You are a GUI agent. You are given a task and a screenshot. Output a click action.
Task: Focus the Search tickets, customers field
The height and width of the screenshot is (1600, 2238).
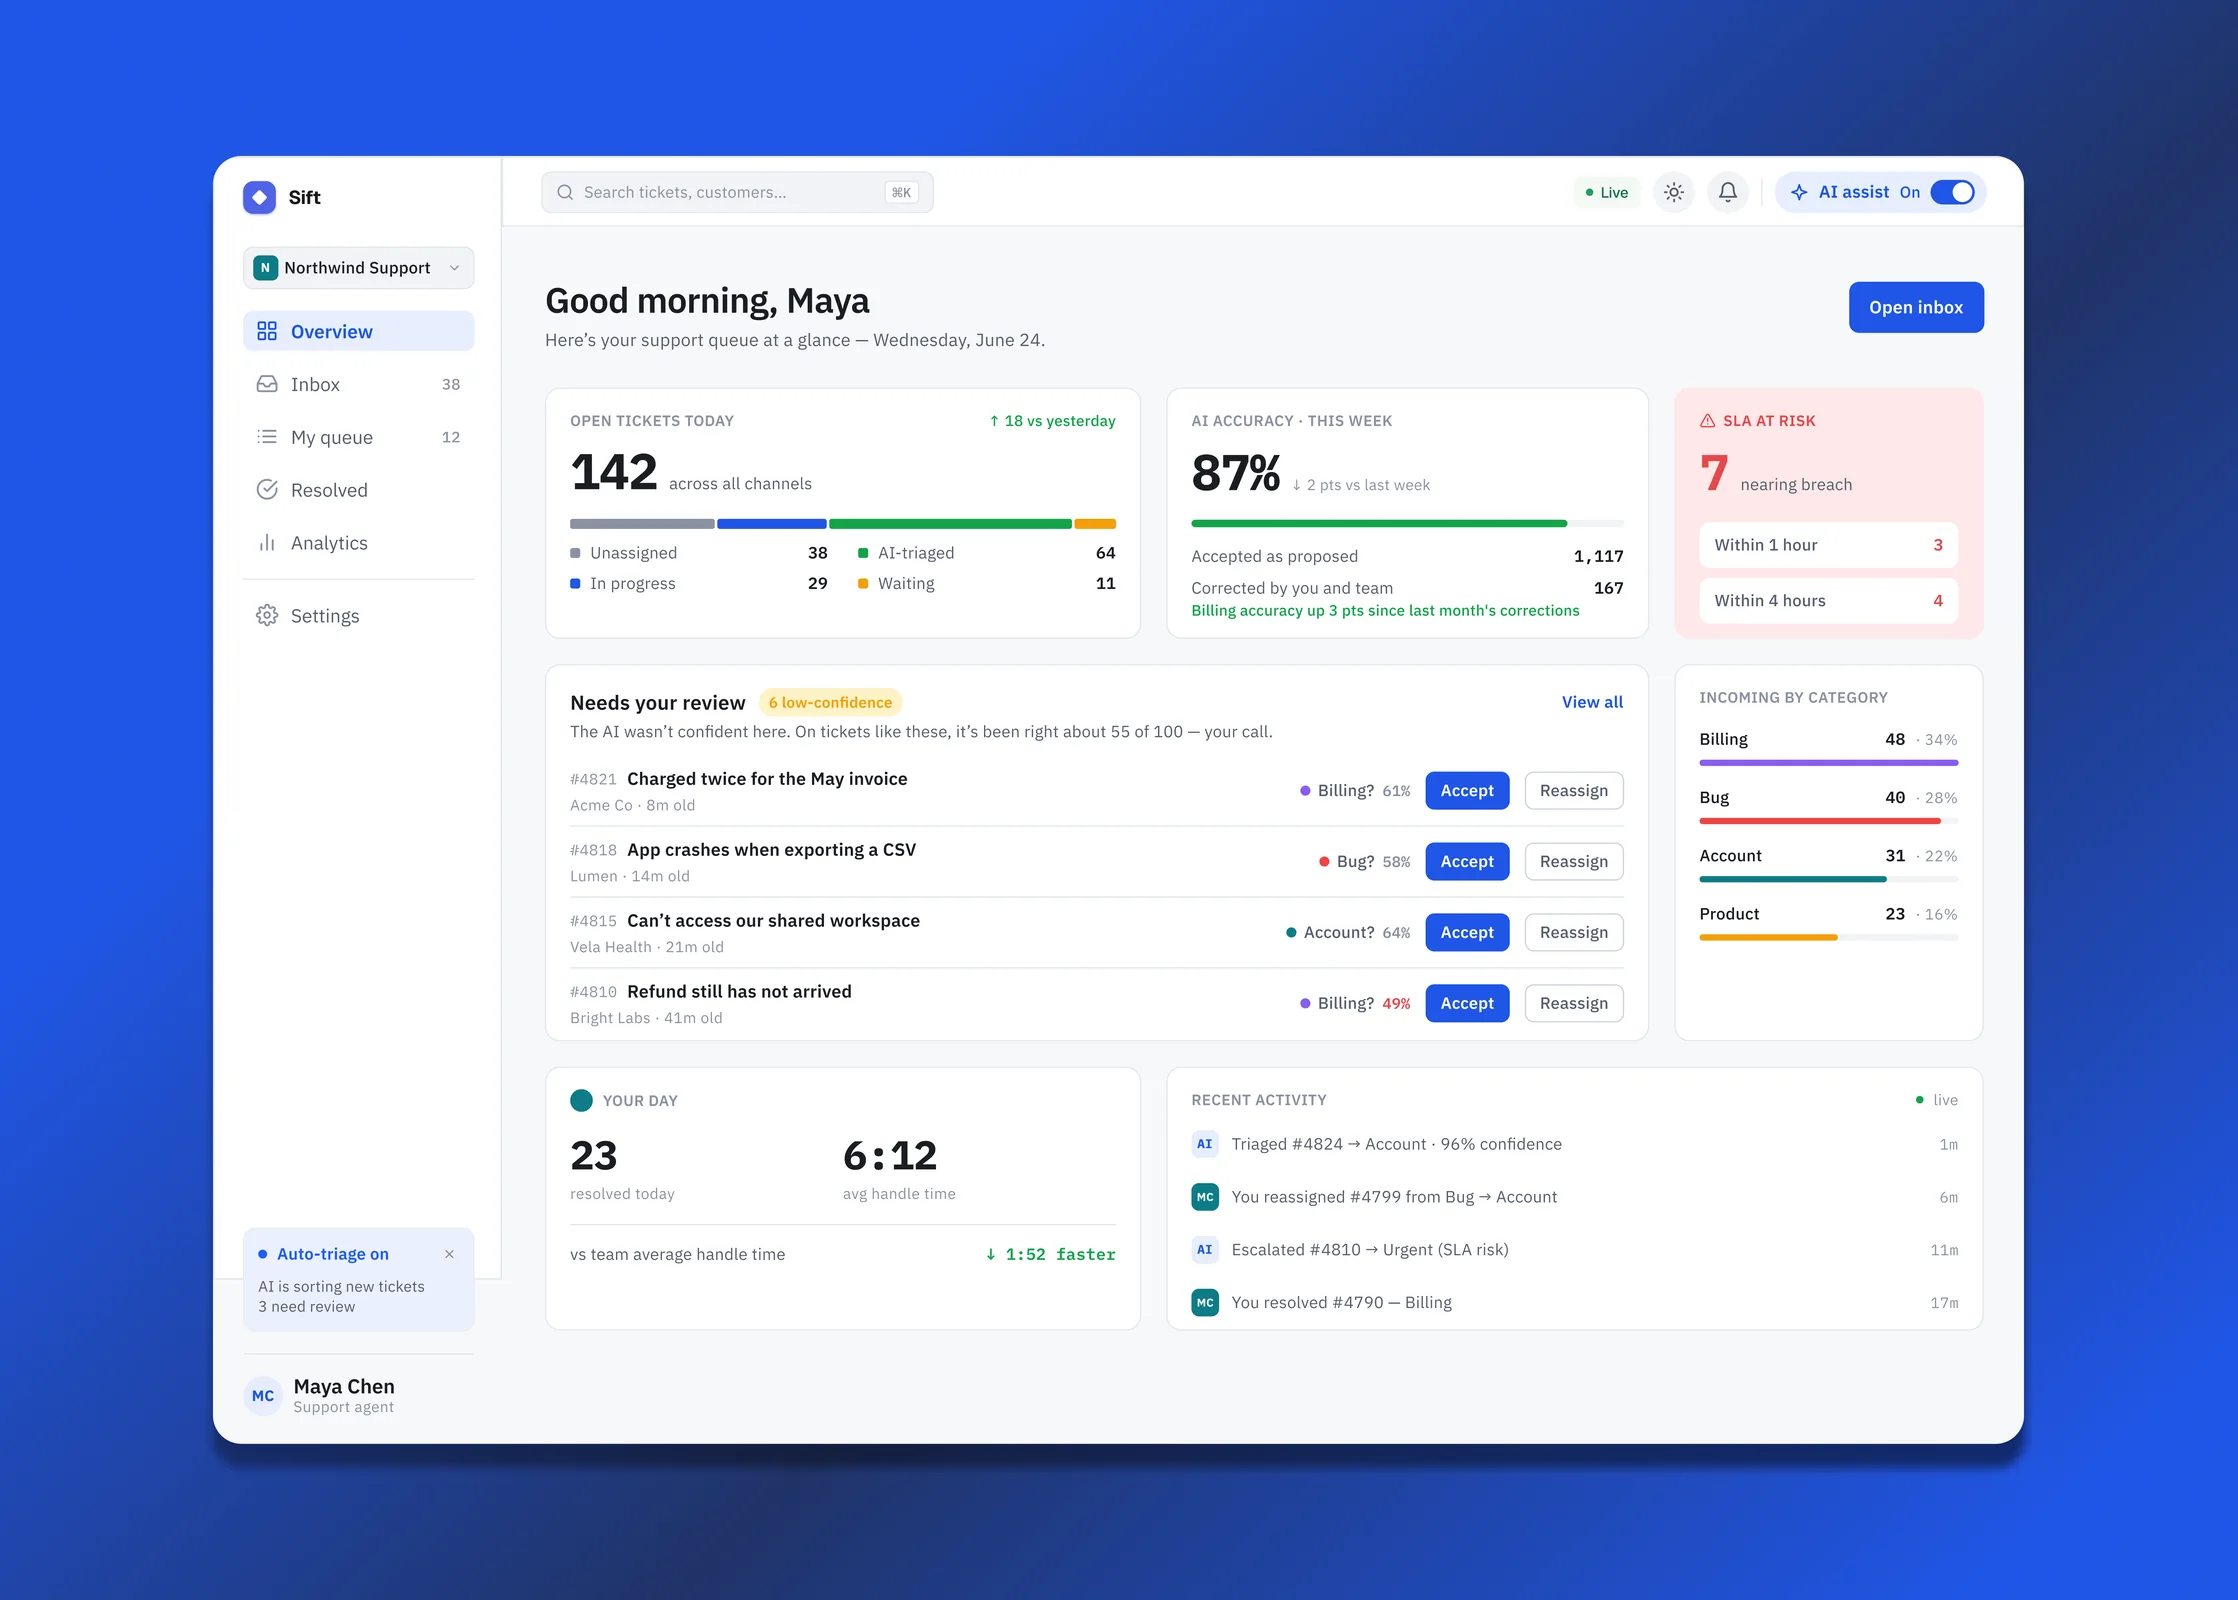point(737,192)
